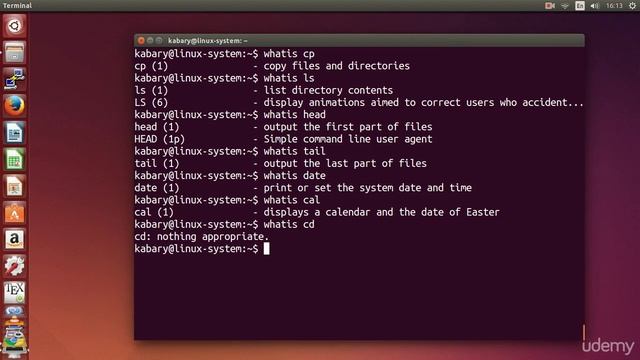640x360 pixels.
Task: Maximize the terminal window
Action: pos(159,40)
